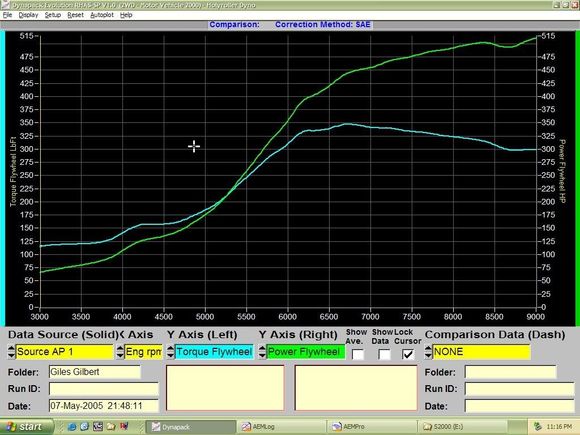Click the green Power Flywheel field
Image resolution: width=580 pixels, height=435 pixels.
click(x=306, y=352)
